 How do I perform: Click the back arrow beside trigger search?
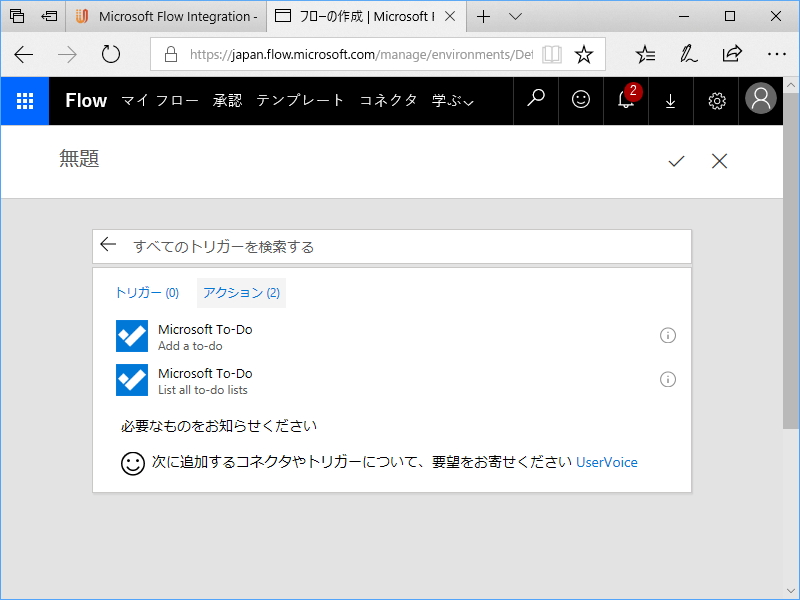pos(108,244)
